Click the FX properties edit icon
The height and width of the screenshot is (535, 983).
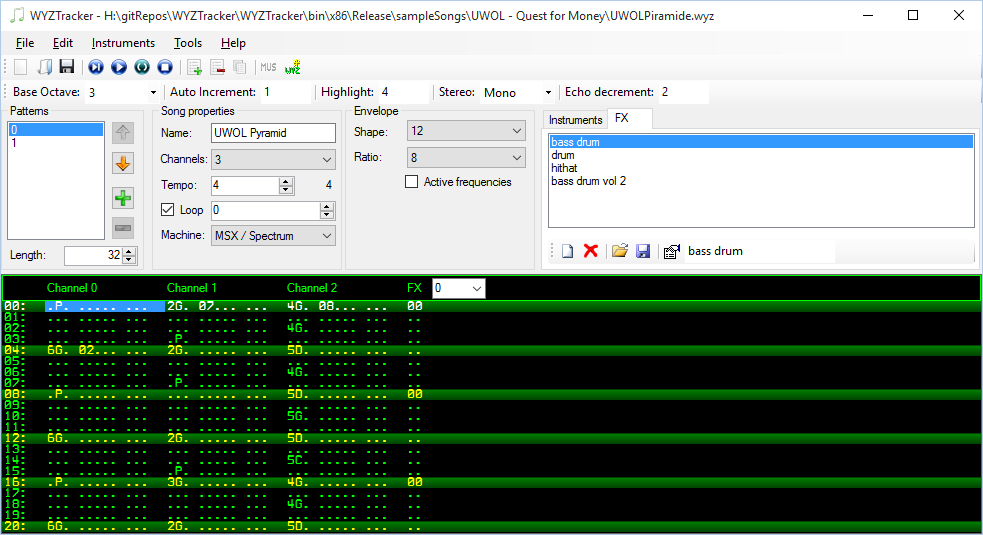coord(671,252)
